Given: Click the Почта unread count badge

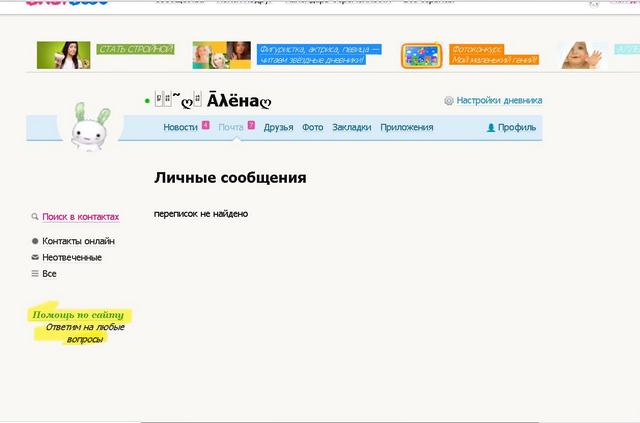Looking at the screenshot, I should click(x=251, y=125).
